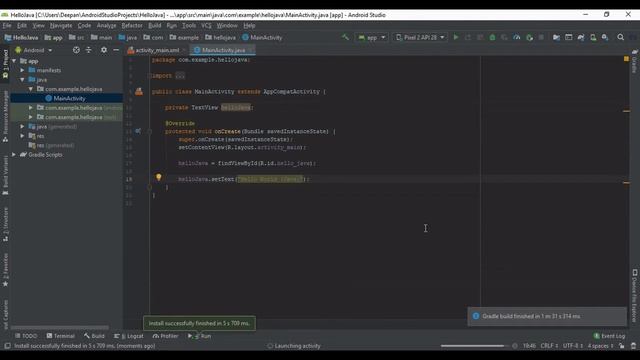Click the Make Project hammer icon
The width and height of the screenshot is (640, 360).
345,37
